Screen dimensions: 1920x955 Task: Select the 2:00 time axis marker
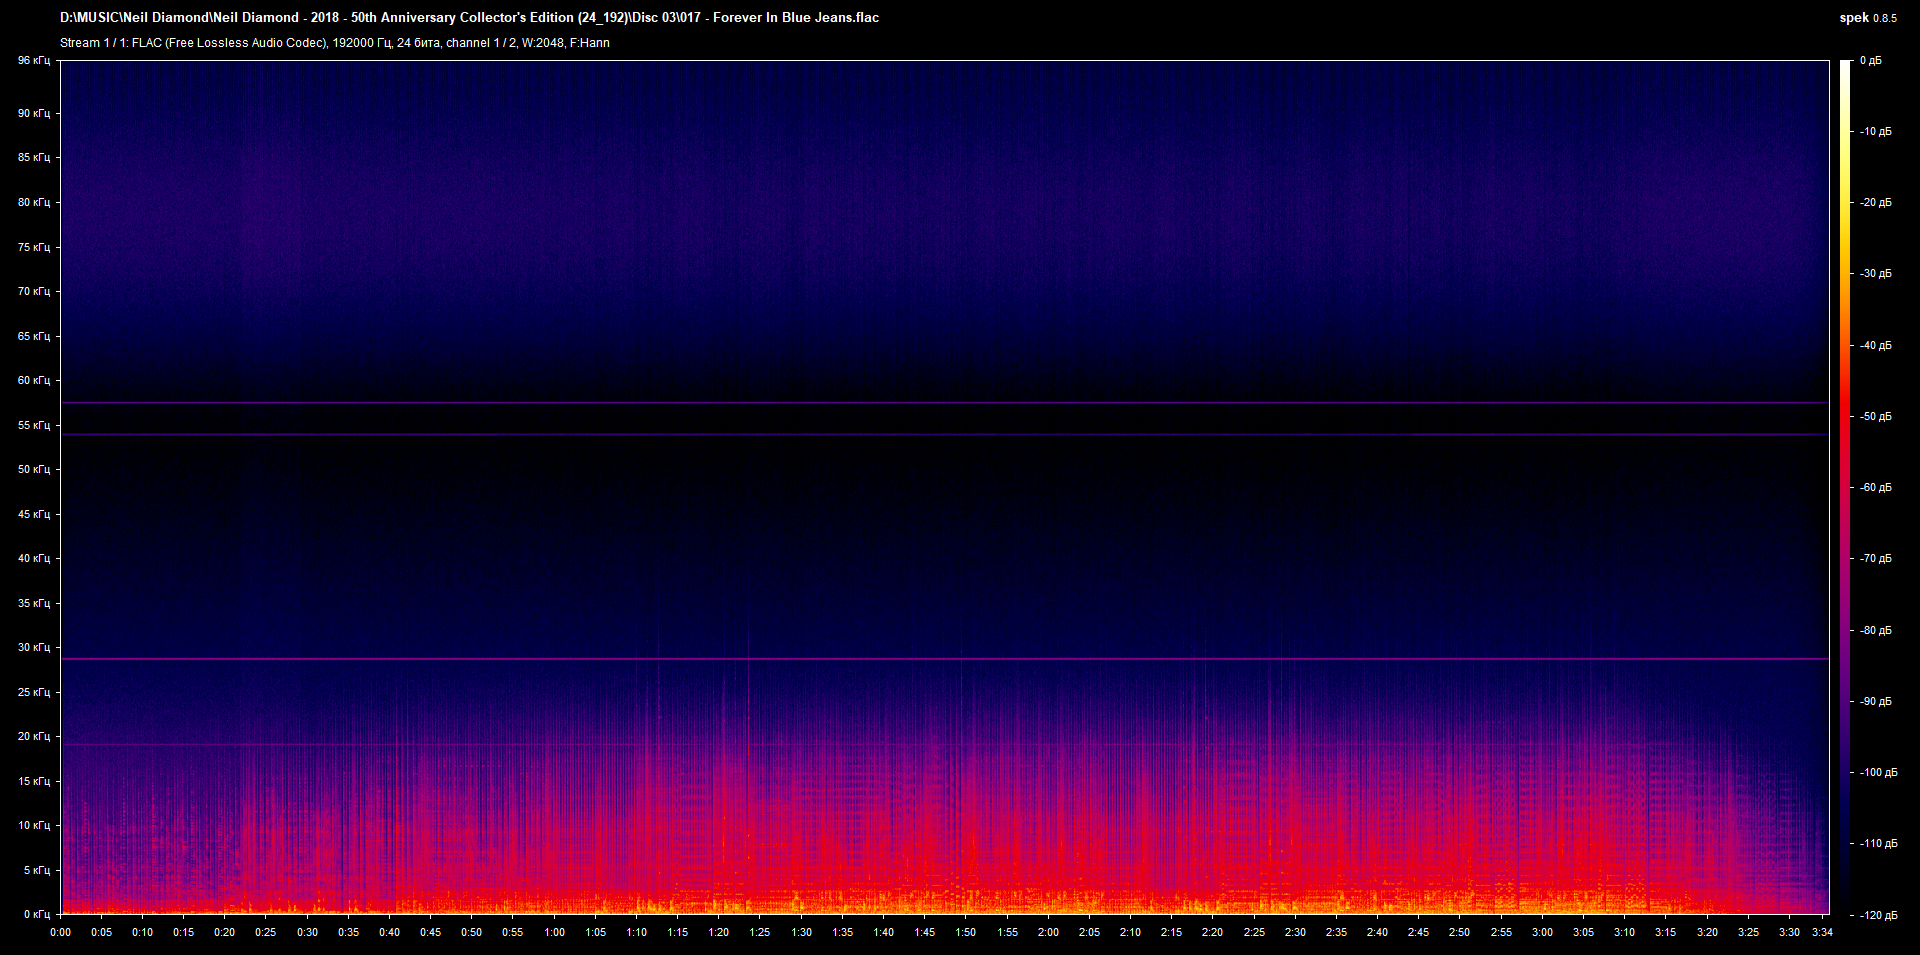[x=1048, y=932]
